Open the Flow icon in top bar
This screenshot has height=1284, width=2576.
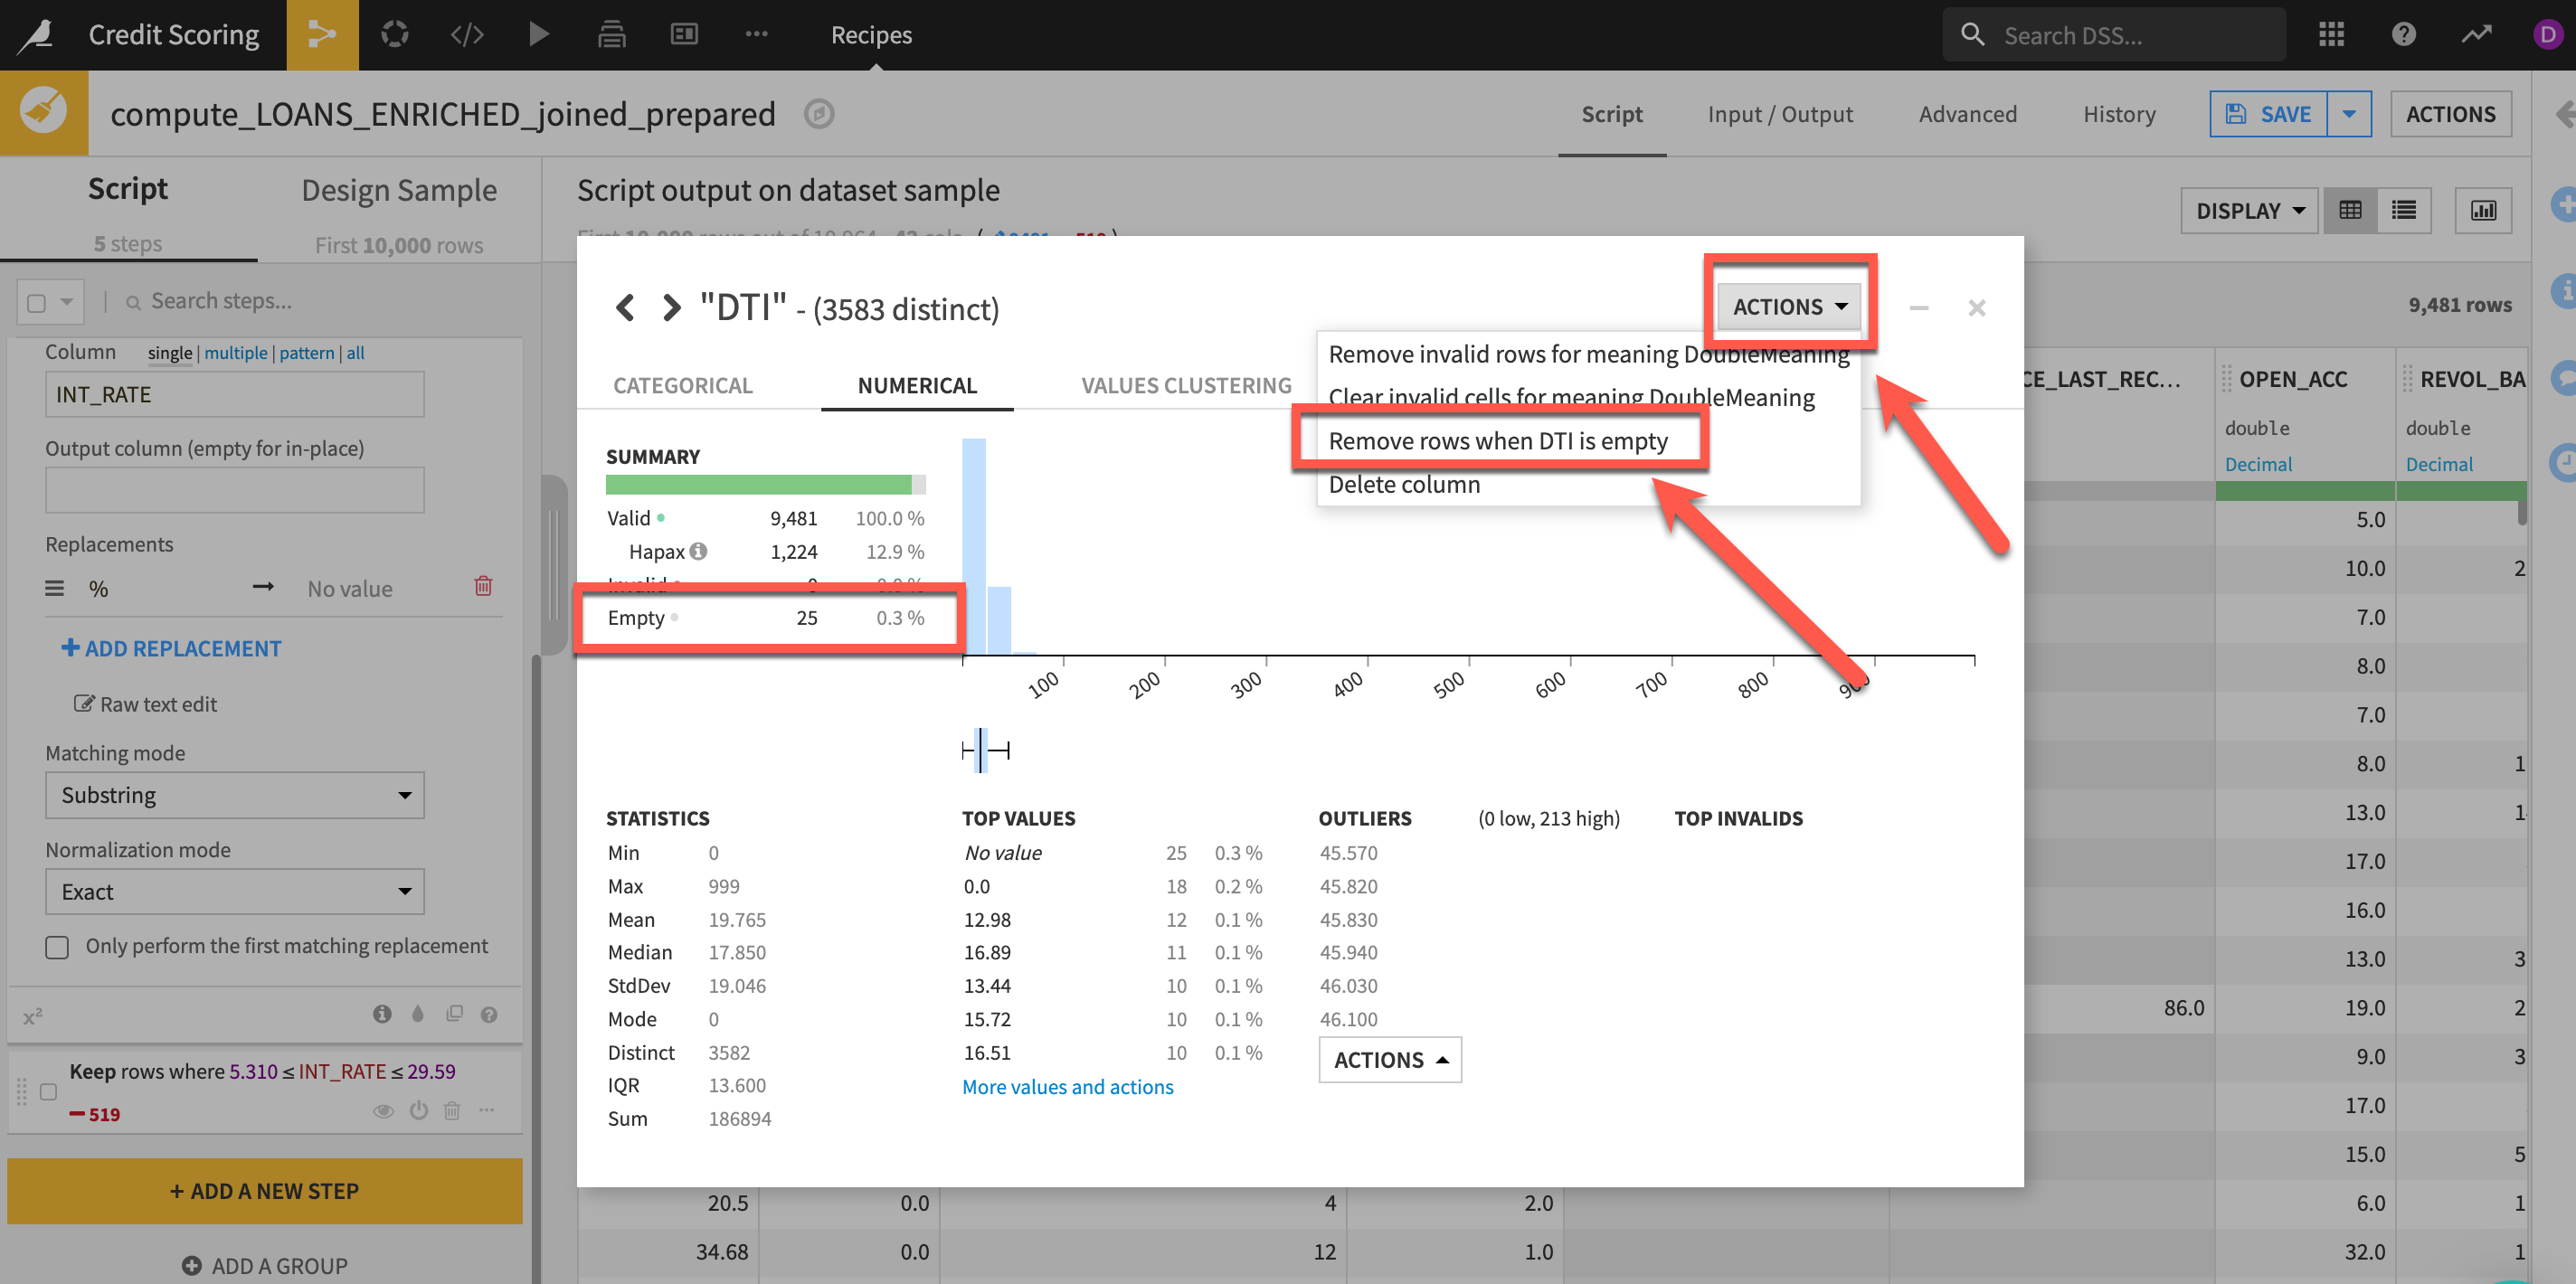pyautogui.click(x=322, y=34)
